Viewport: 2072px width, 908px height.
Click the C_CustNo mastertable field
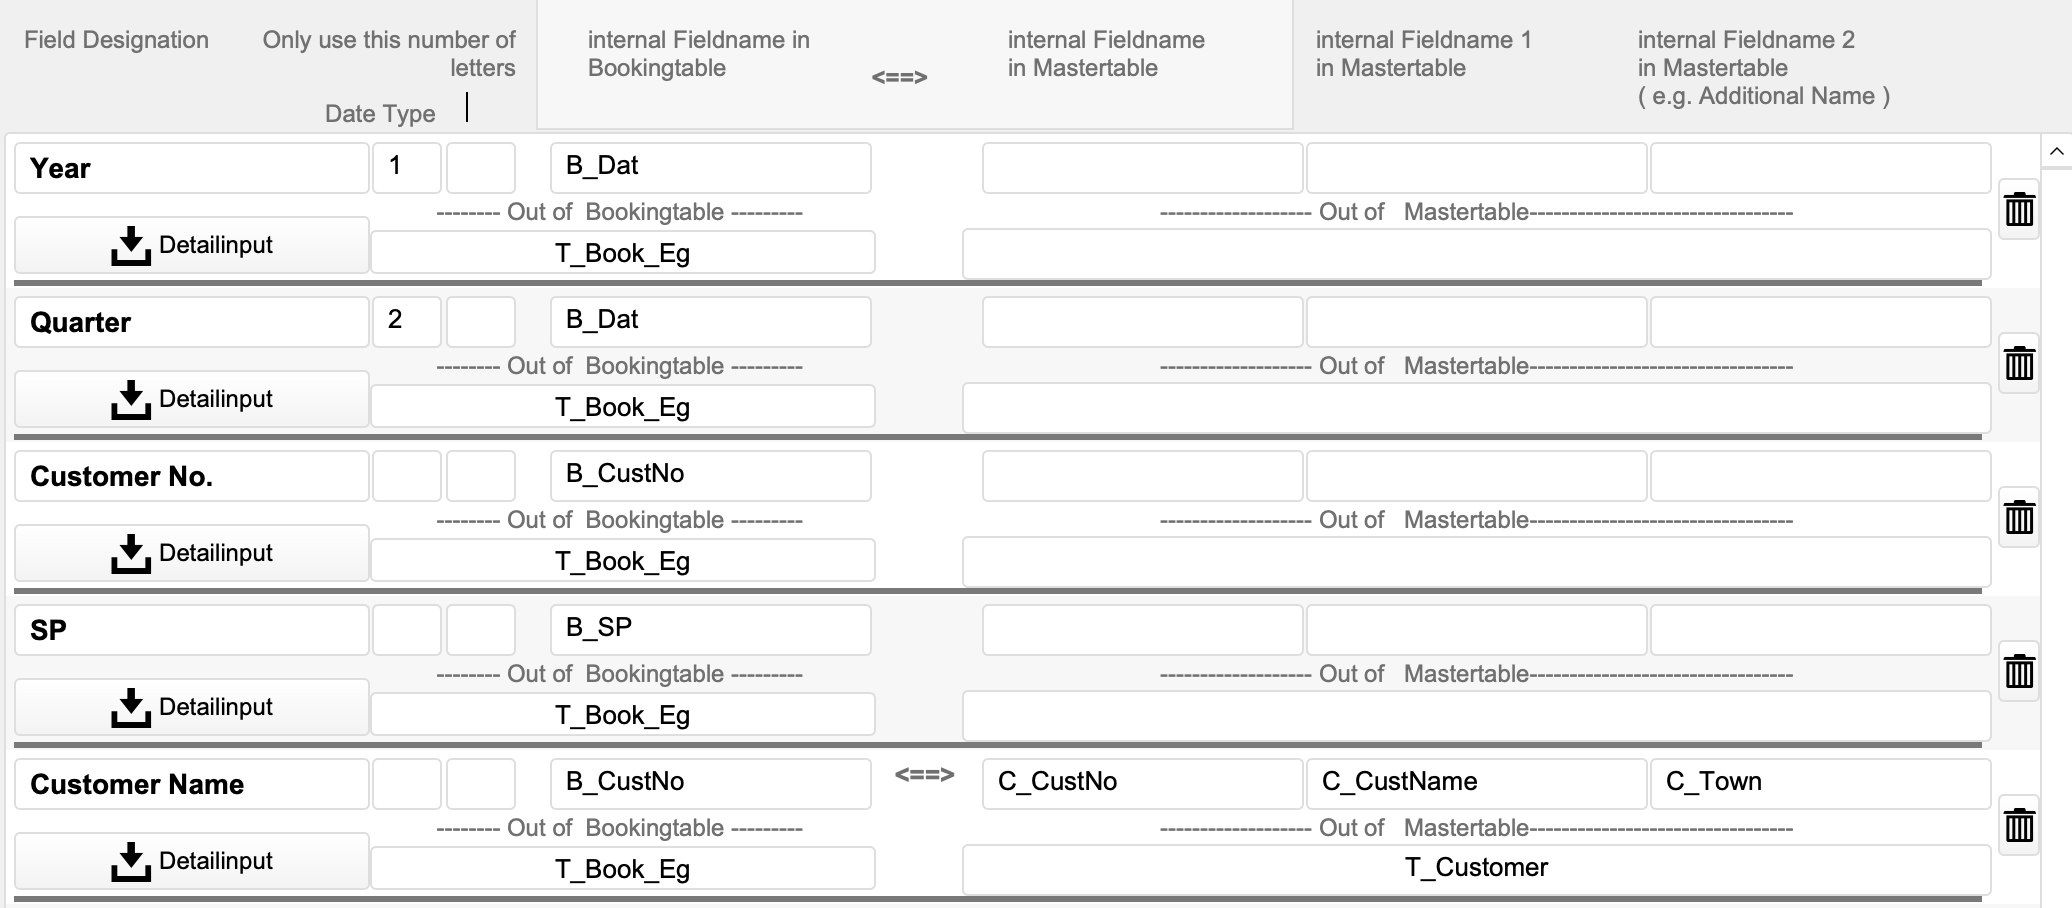1142,784
